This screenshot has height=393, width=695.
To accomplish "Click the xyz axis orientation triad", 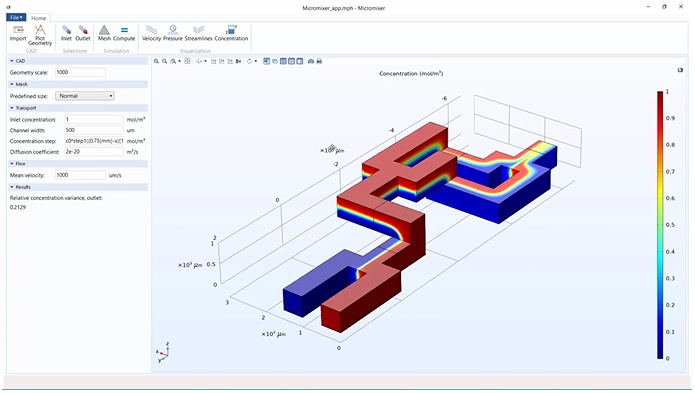I will [x=163, y=353].
